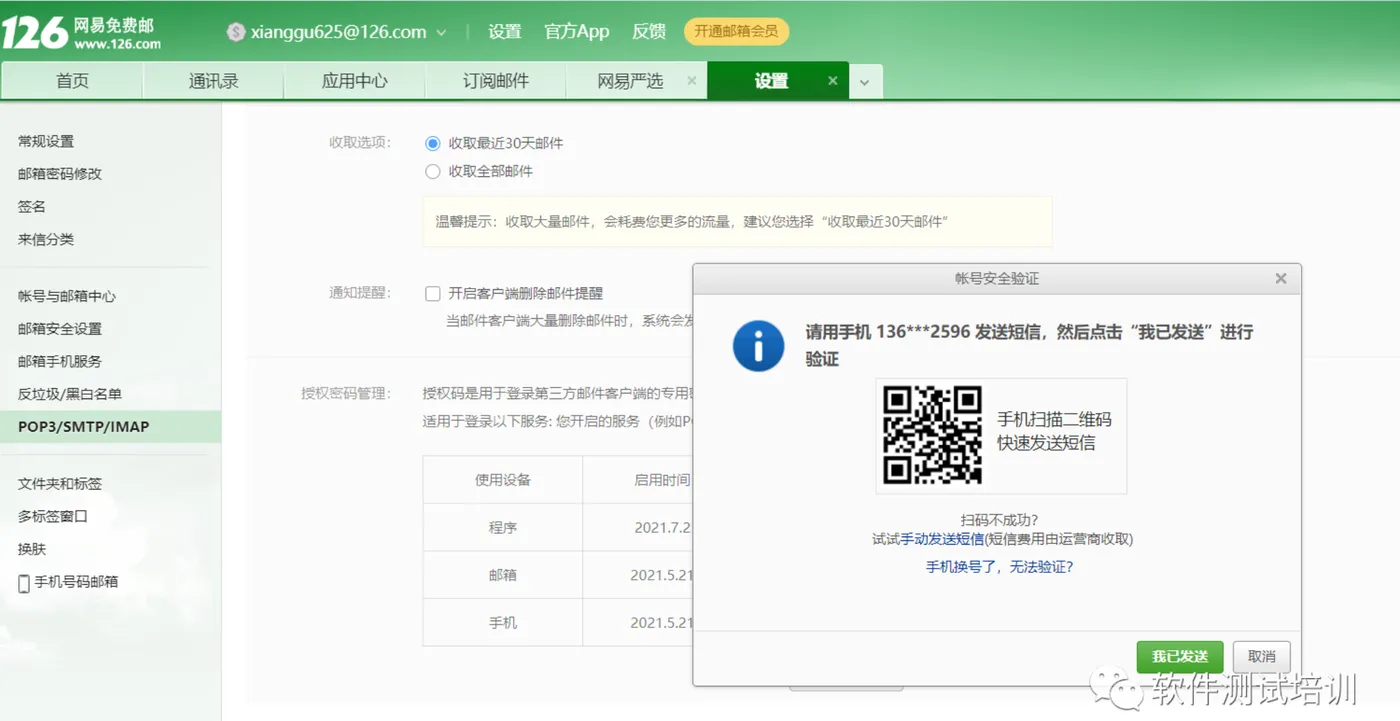Viewport: 1400px width, 721px height.
Task: Click the 邮箱 device cell
Action: tap(503, 575)
